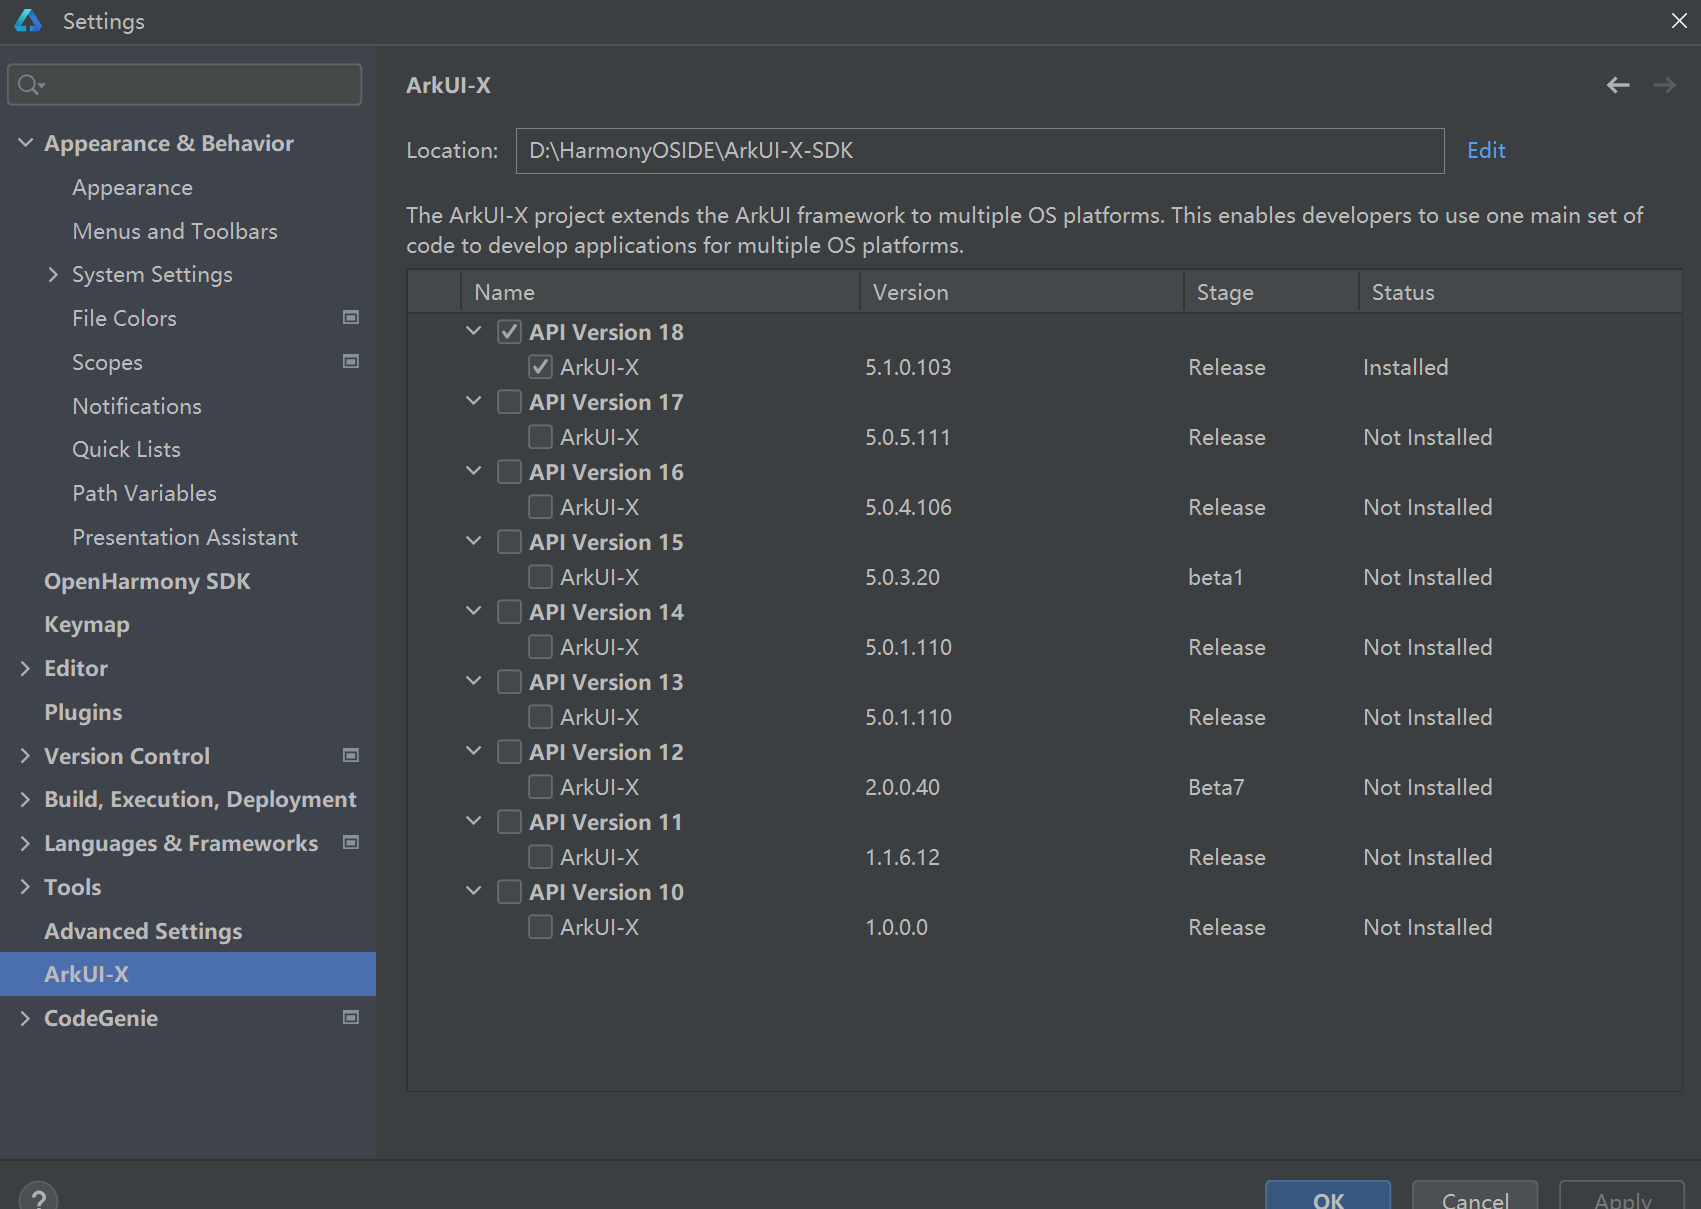Open Quick Lists settings

pos(126,450)
